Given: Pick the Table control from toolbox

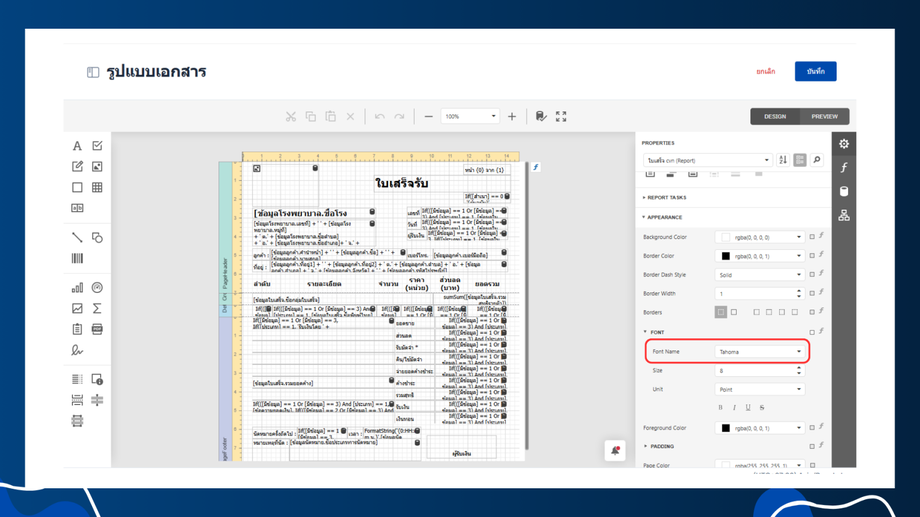Looking at the screenshot, I should [97, 187].
